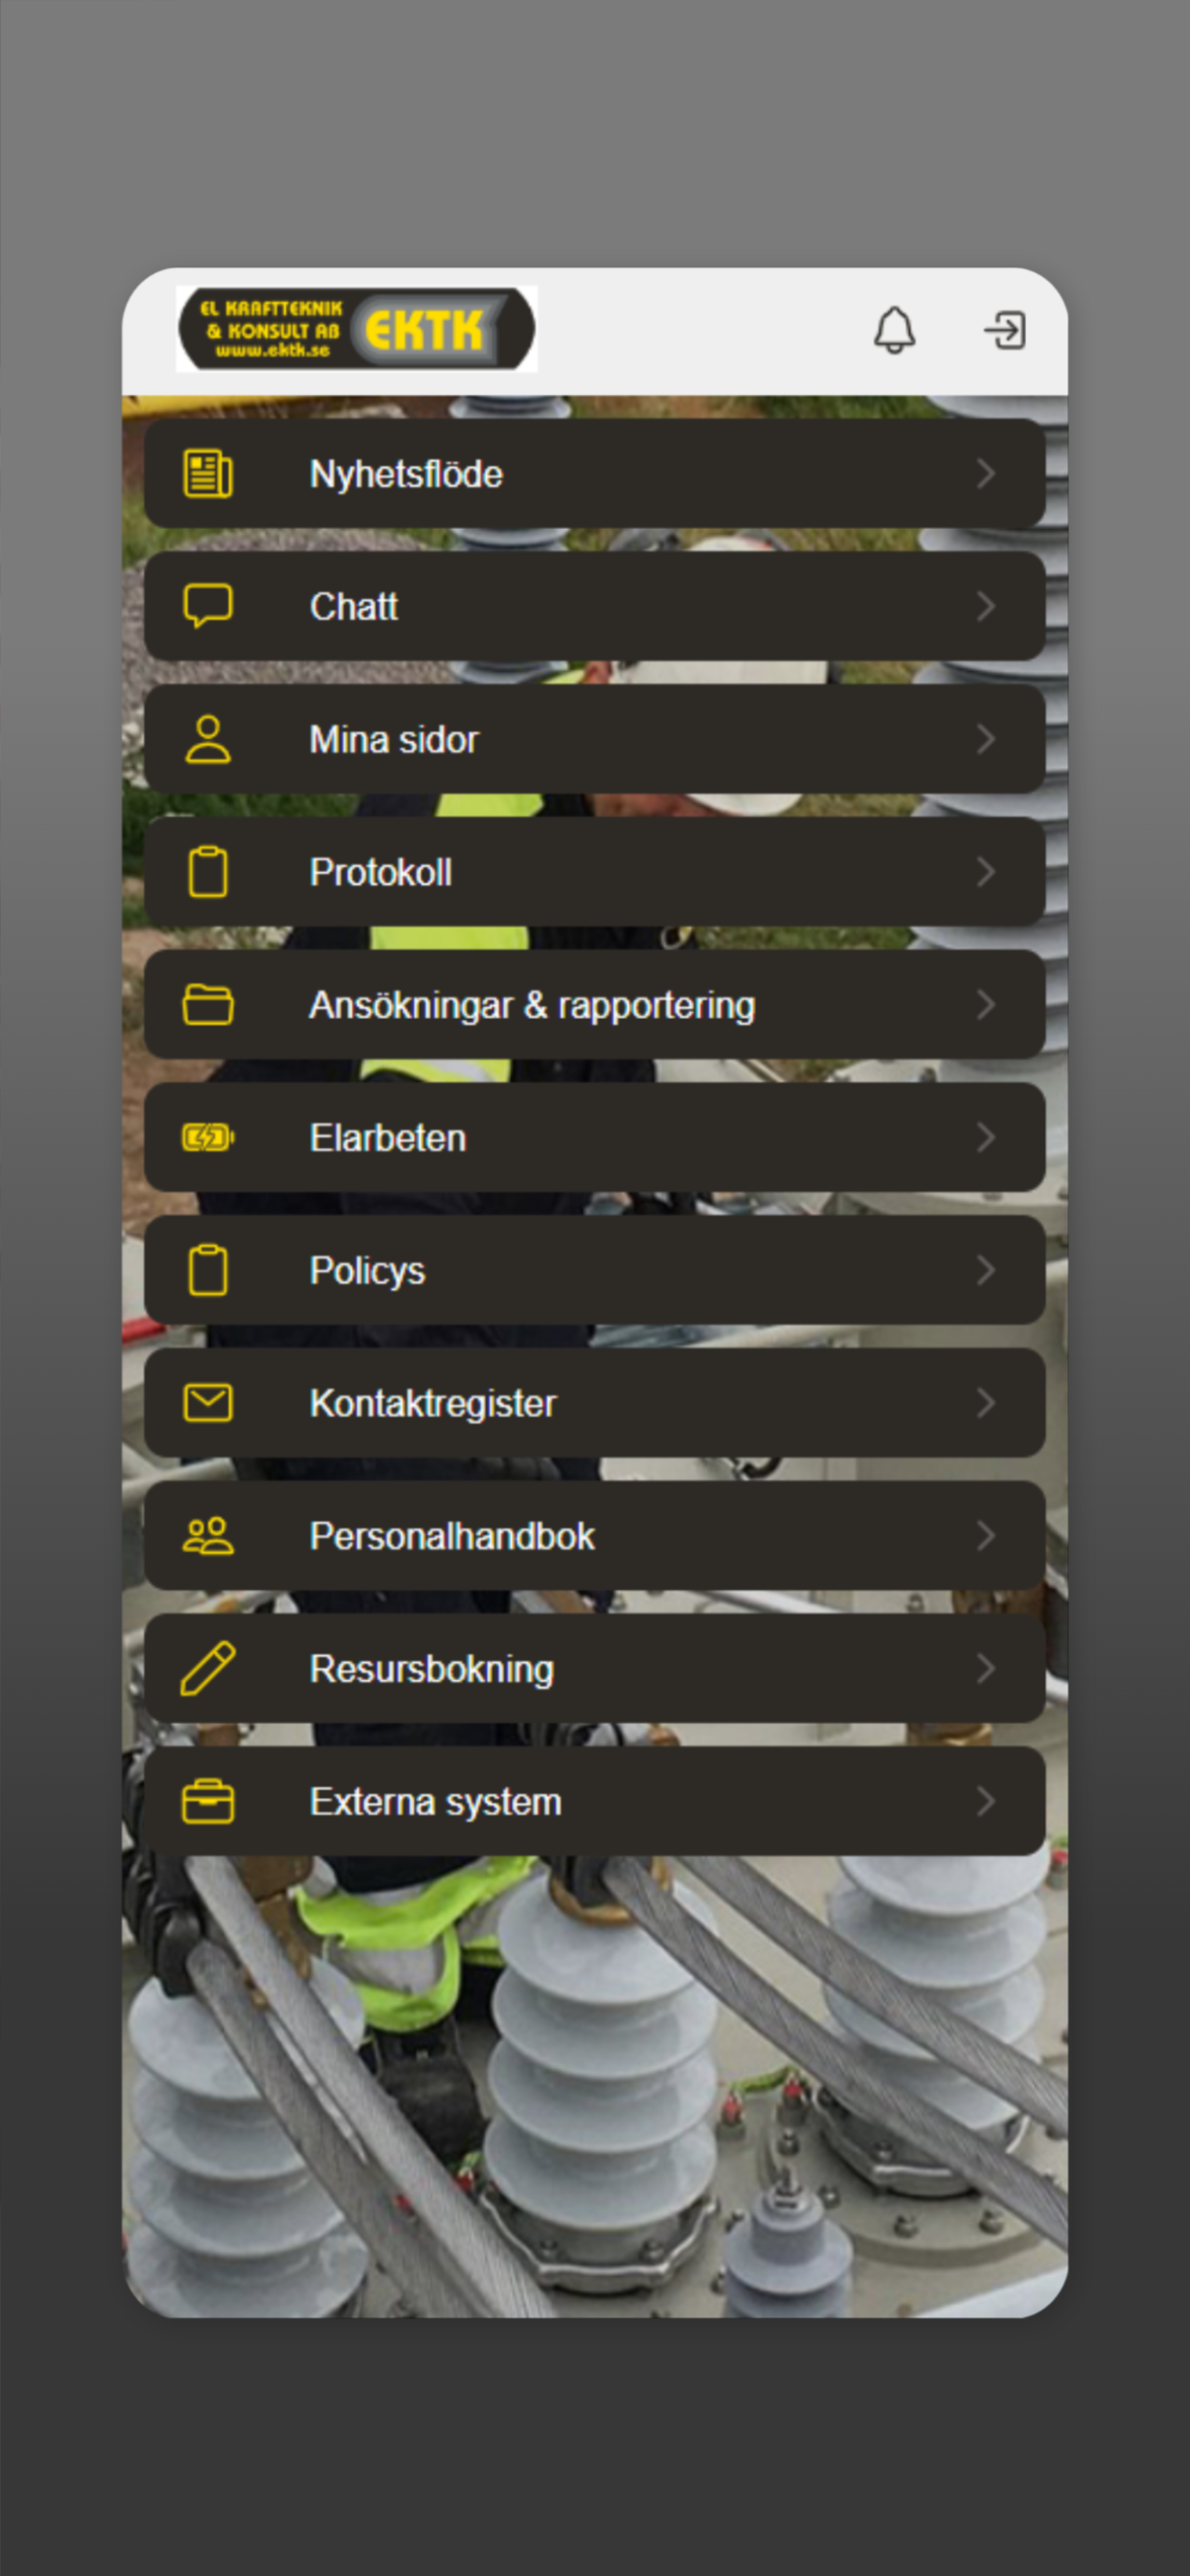Go to Elarbeten section
Image resolution: width=1190 pixels, height=2576 pixels.
595,1137
